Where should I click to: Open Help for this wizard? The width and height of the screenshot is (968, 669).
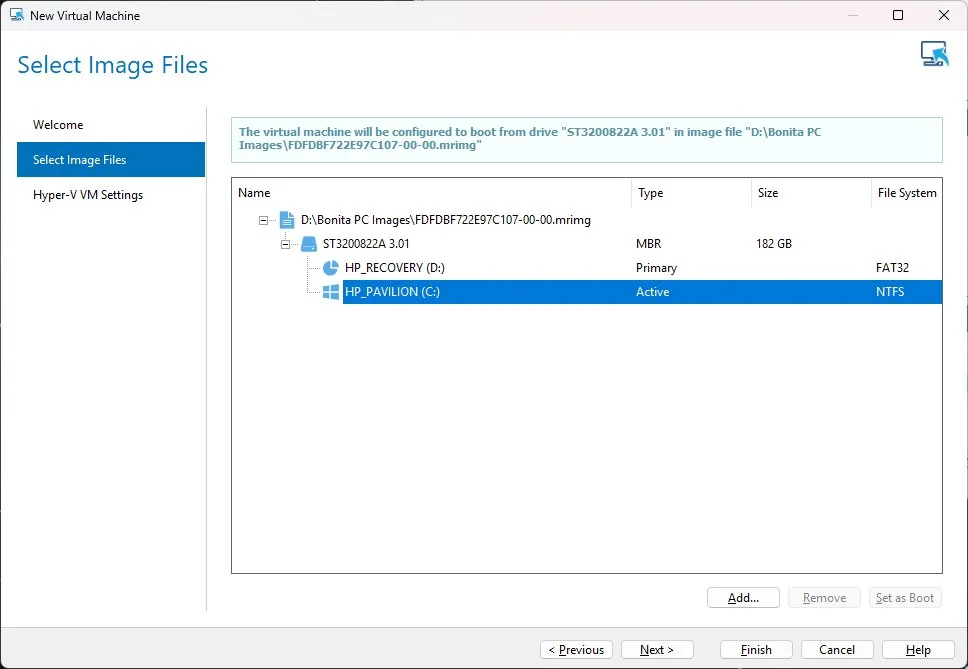tap(918, 650)
